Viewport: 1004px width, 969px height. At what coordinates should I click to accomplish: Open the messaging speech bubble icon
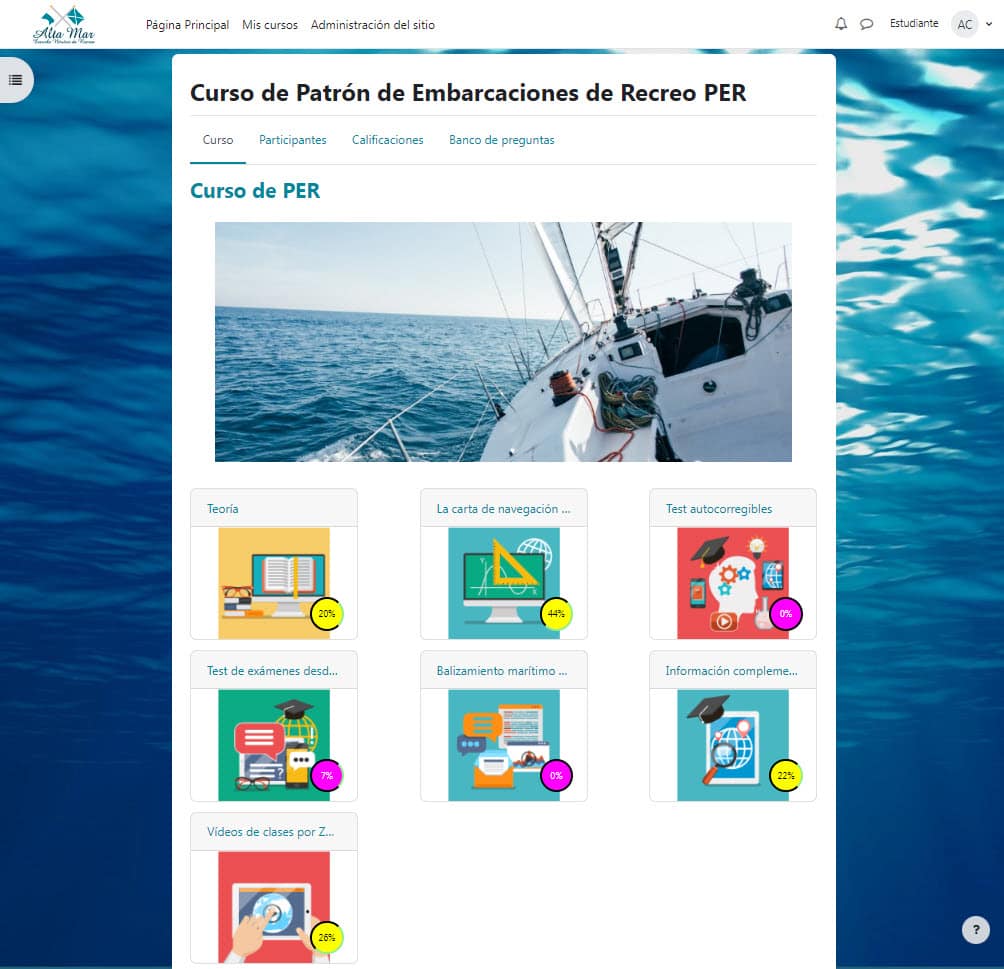point(867,24)
